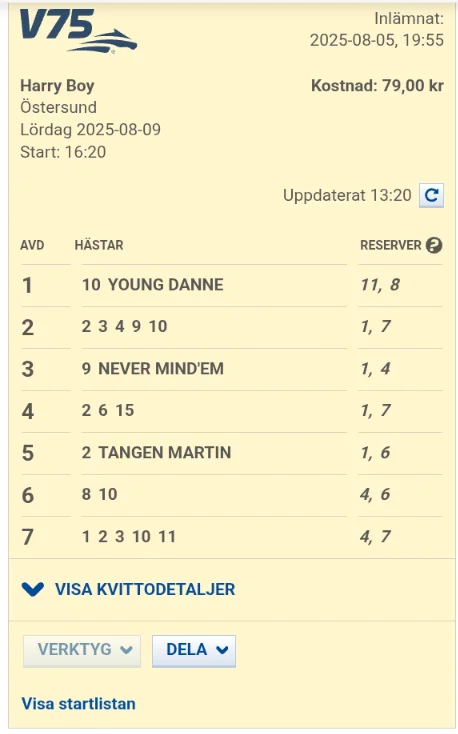Viewport: 458px width, 734px height.
Task: Click the Harry Boy title text
Action: [57, 85]
